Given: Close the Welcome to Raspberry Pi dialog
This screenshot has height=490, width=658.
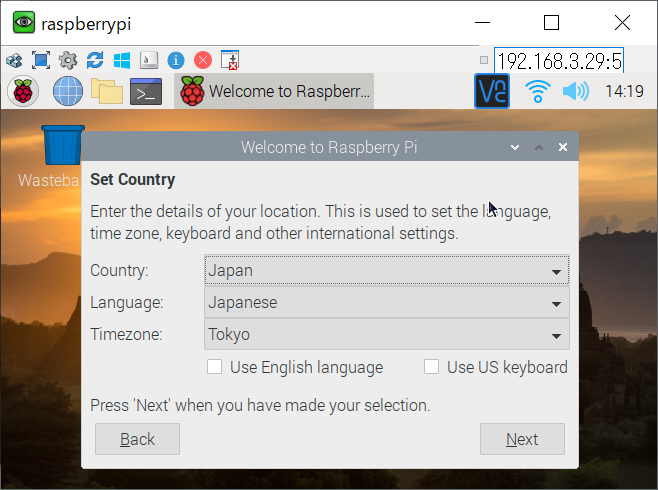Looking at the screenshot, I should pos(563,147).
